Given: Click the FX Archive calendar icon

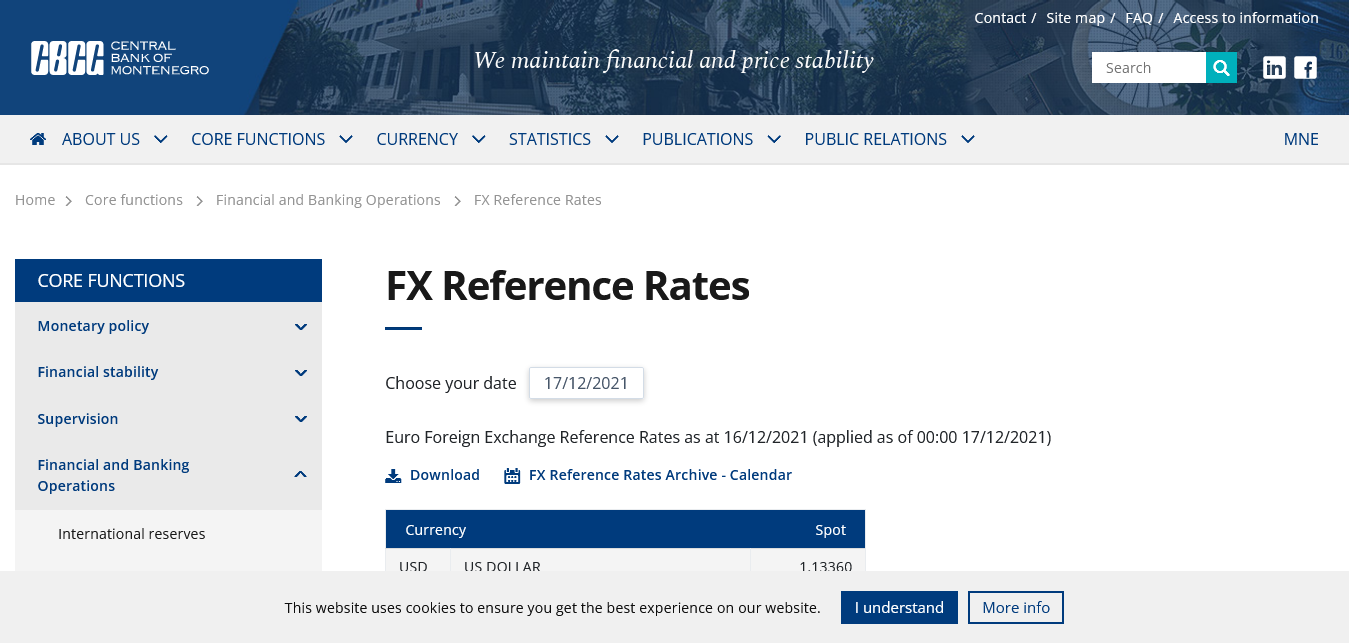Looking at the screenshot, I should pos(512,476).
